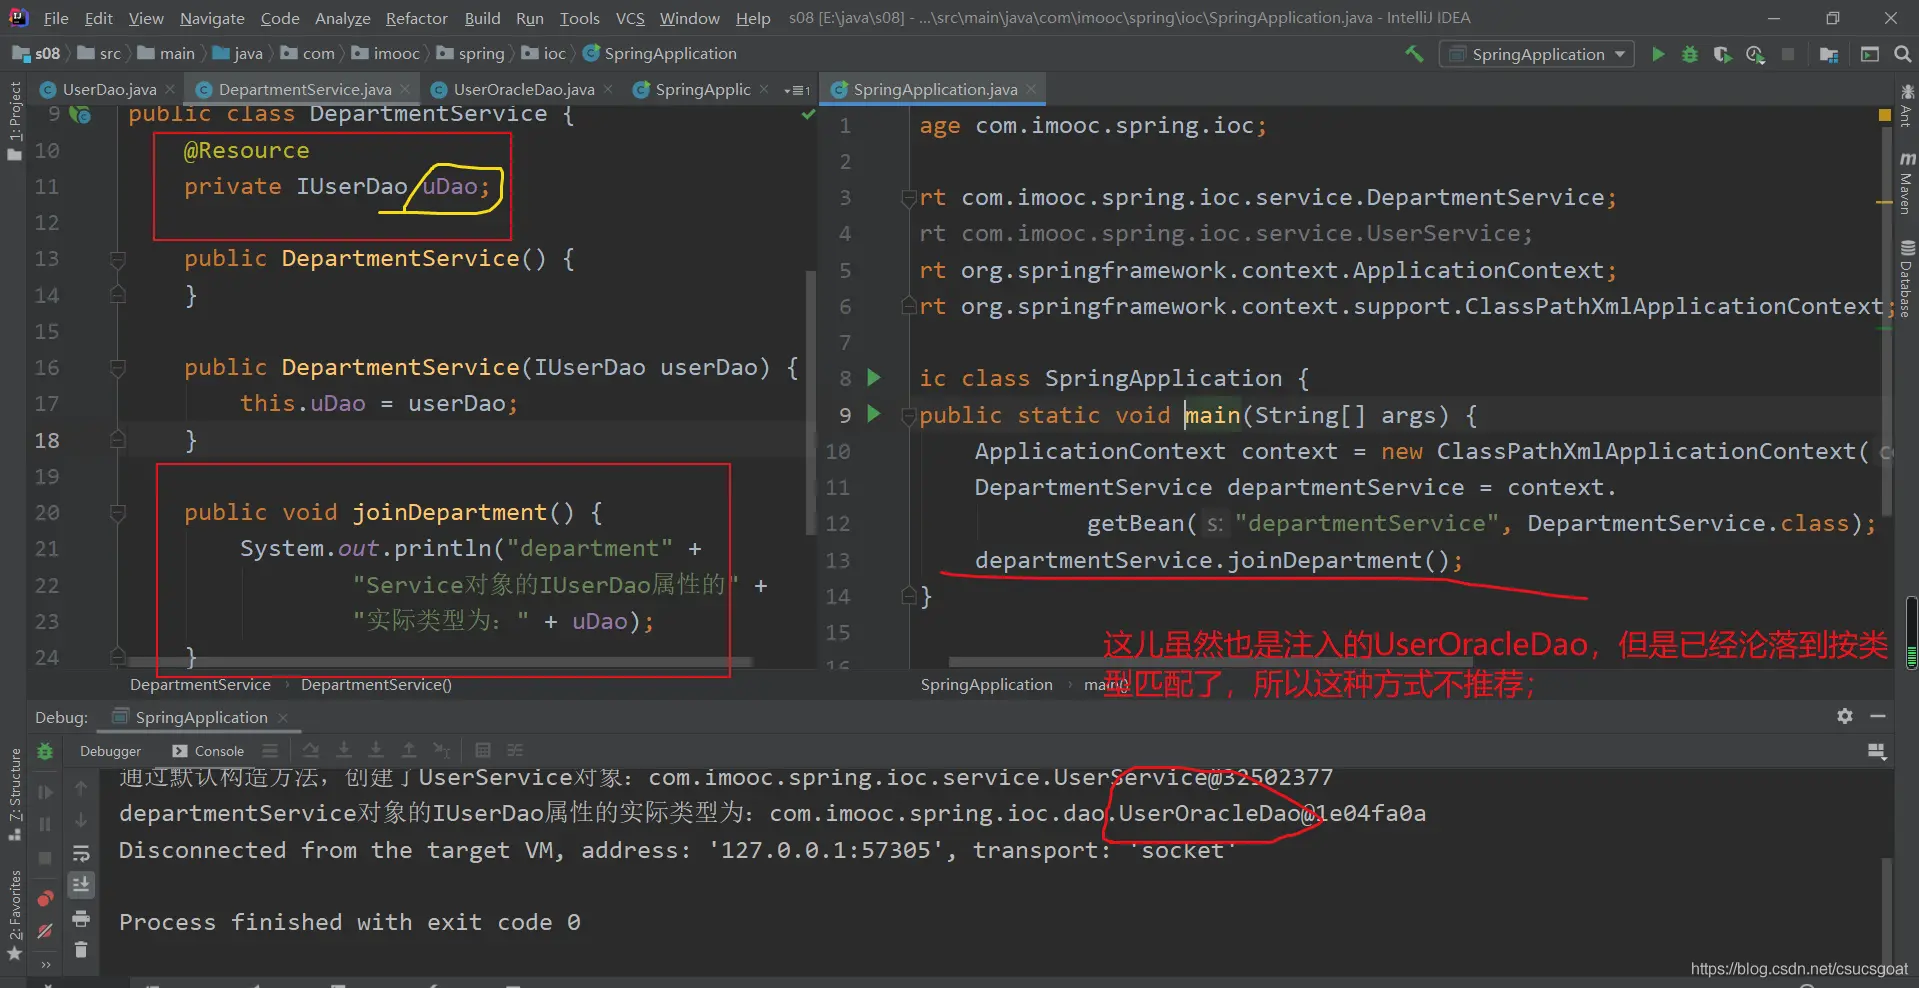This screenshot has height=988, width=1919.
Task: Start debugging with the green bug icon
Action: (1690, 54)
